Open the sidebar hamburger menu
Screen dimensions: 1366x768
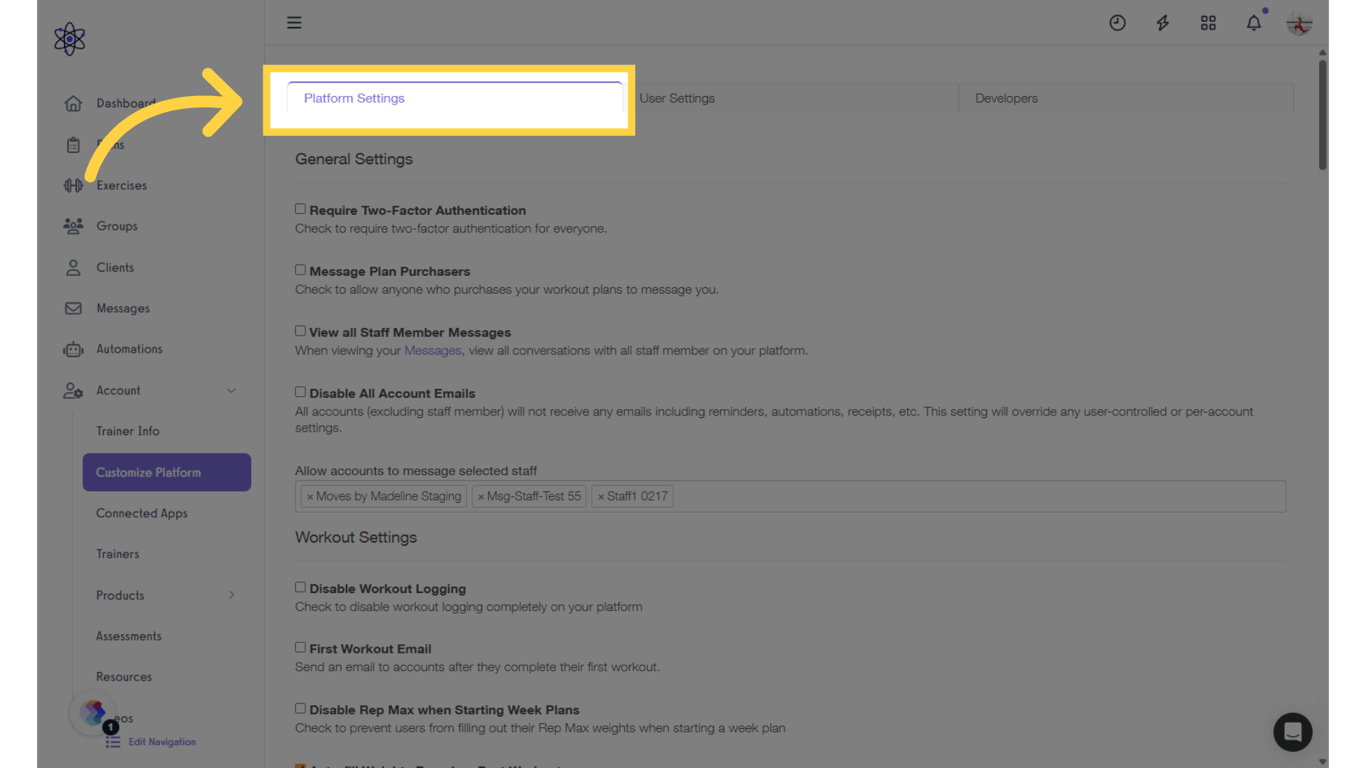294,22
